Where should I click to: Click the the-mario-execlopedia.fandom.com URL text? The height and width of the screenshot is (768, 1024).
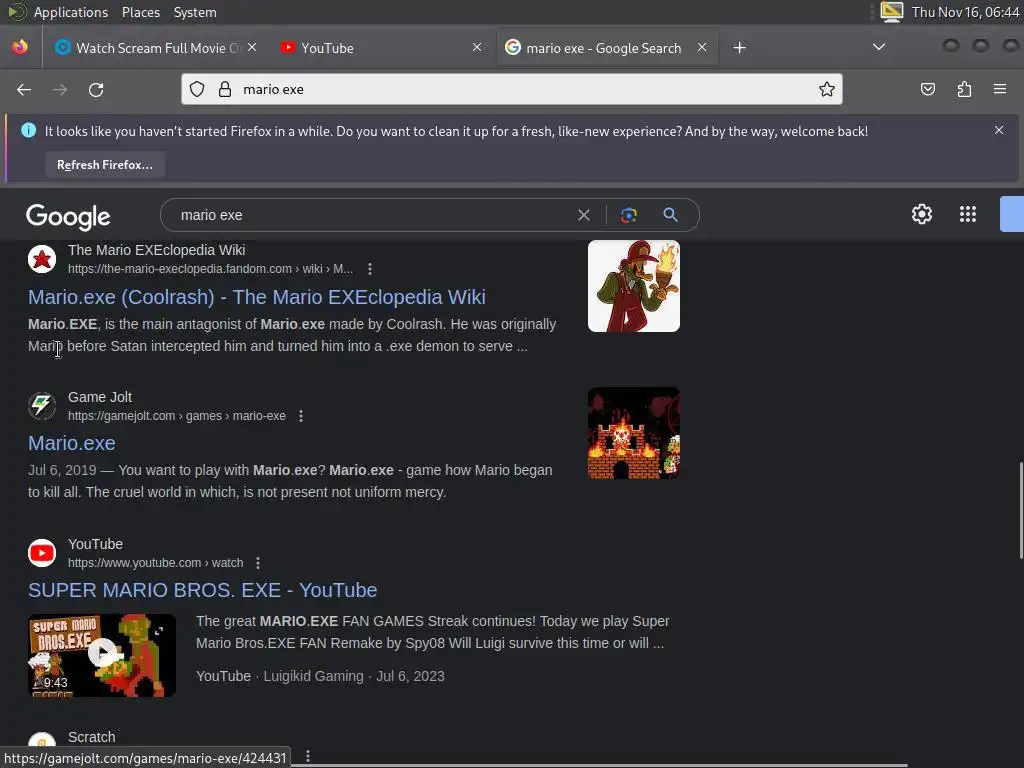click(210, 268)
